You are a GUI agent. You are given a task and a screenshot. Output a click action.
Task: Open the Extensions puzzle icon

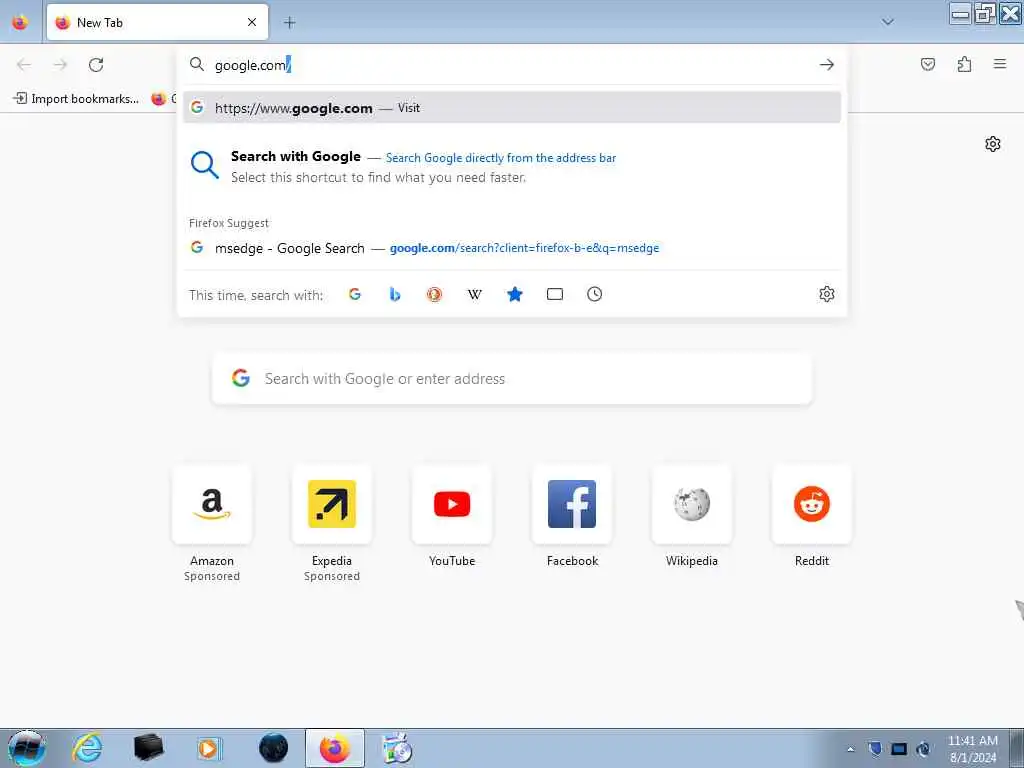point(964,64)
